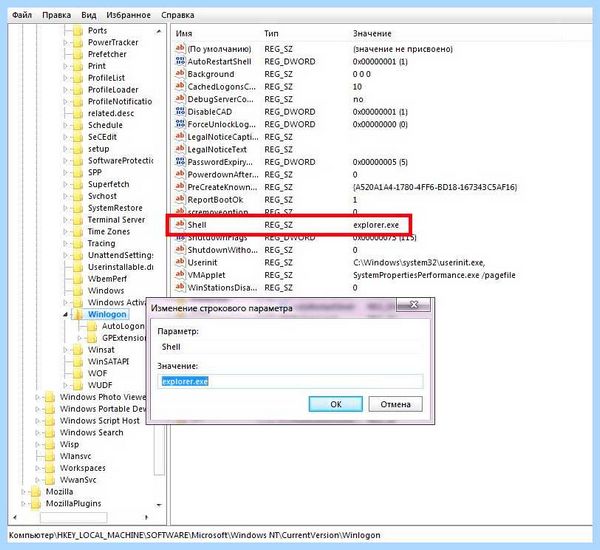The height and width of the screenshot is (550, 600).
Task: Click the Ports folder icon
Action: (x=78, y=31)
